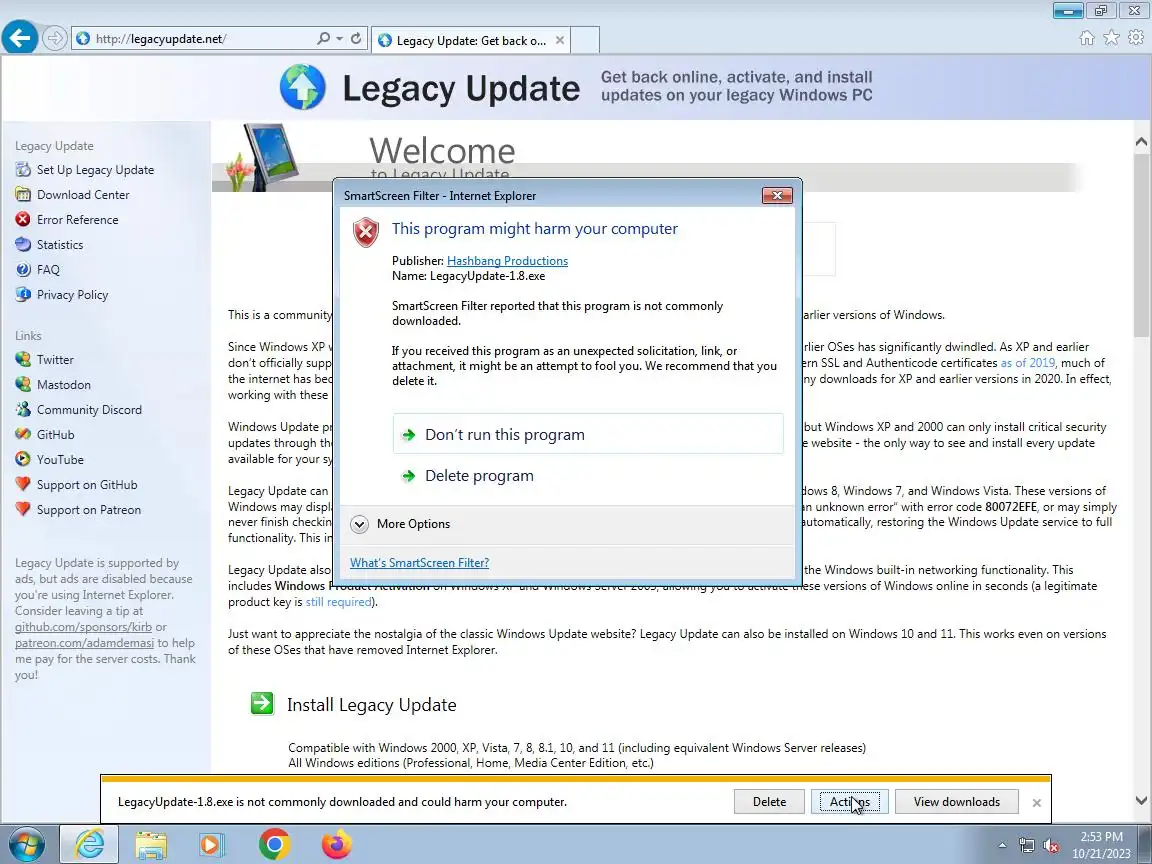
Task: Click the Download Center sidebar icon
Action: [24, 195]
